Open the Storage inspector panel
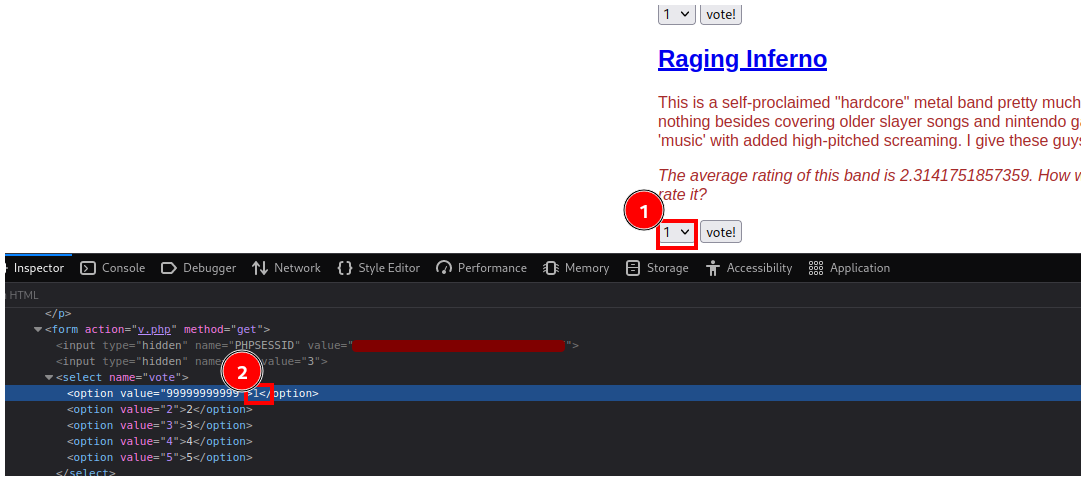 (657, 268)
